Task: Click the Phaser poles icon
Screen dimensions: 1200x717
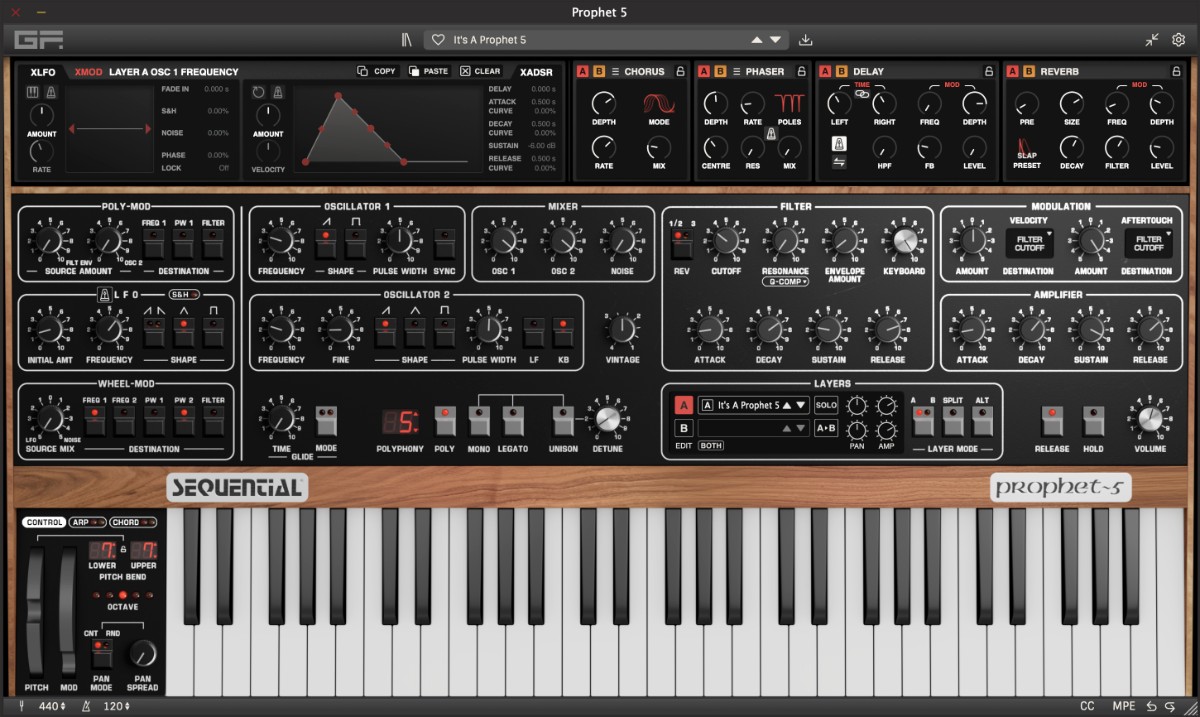Action: coord(789,103)
